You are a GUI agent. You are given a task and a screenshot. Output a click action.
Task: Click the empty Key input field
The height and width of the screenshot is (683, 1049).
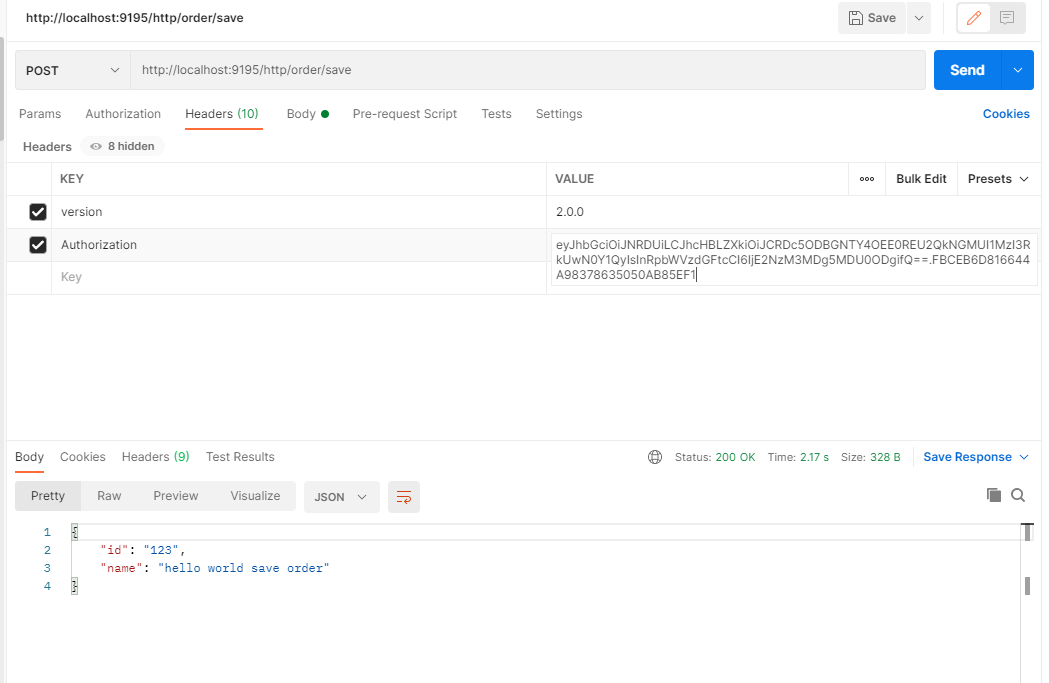(300, 277)
